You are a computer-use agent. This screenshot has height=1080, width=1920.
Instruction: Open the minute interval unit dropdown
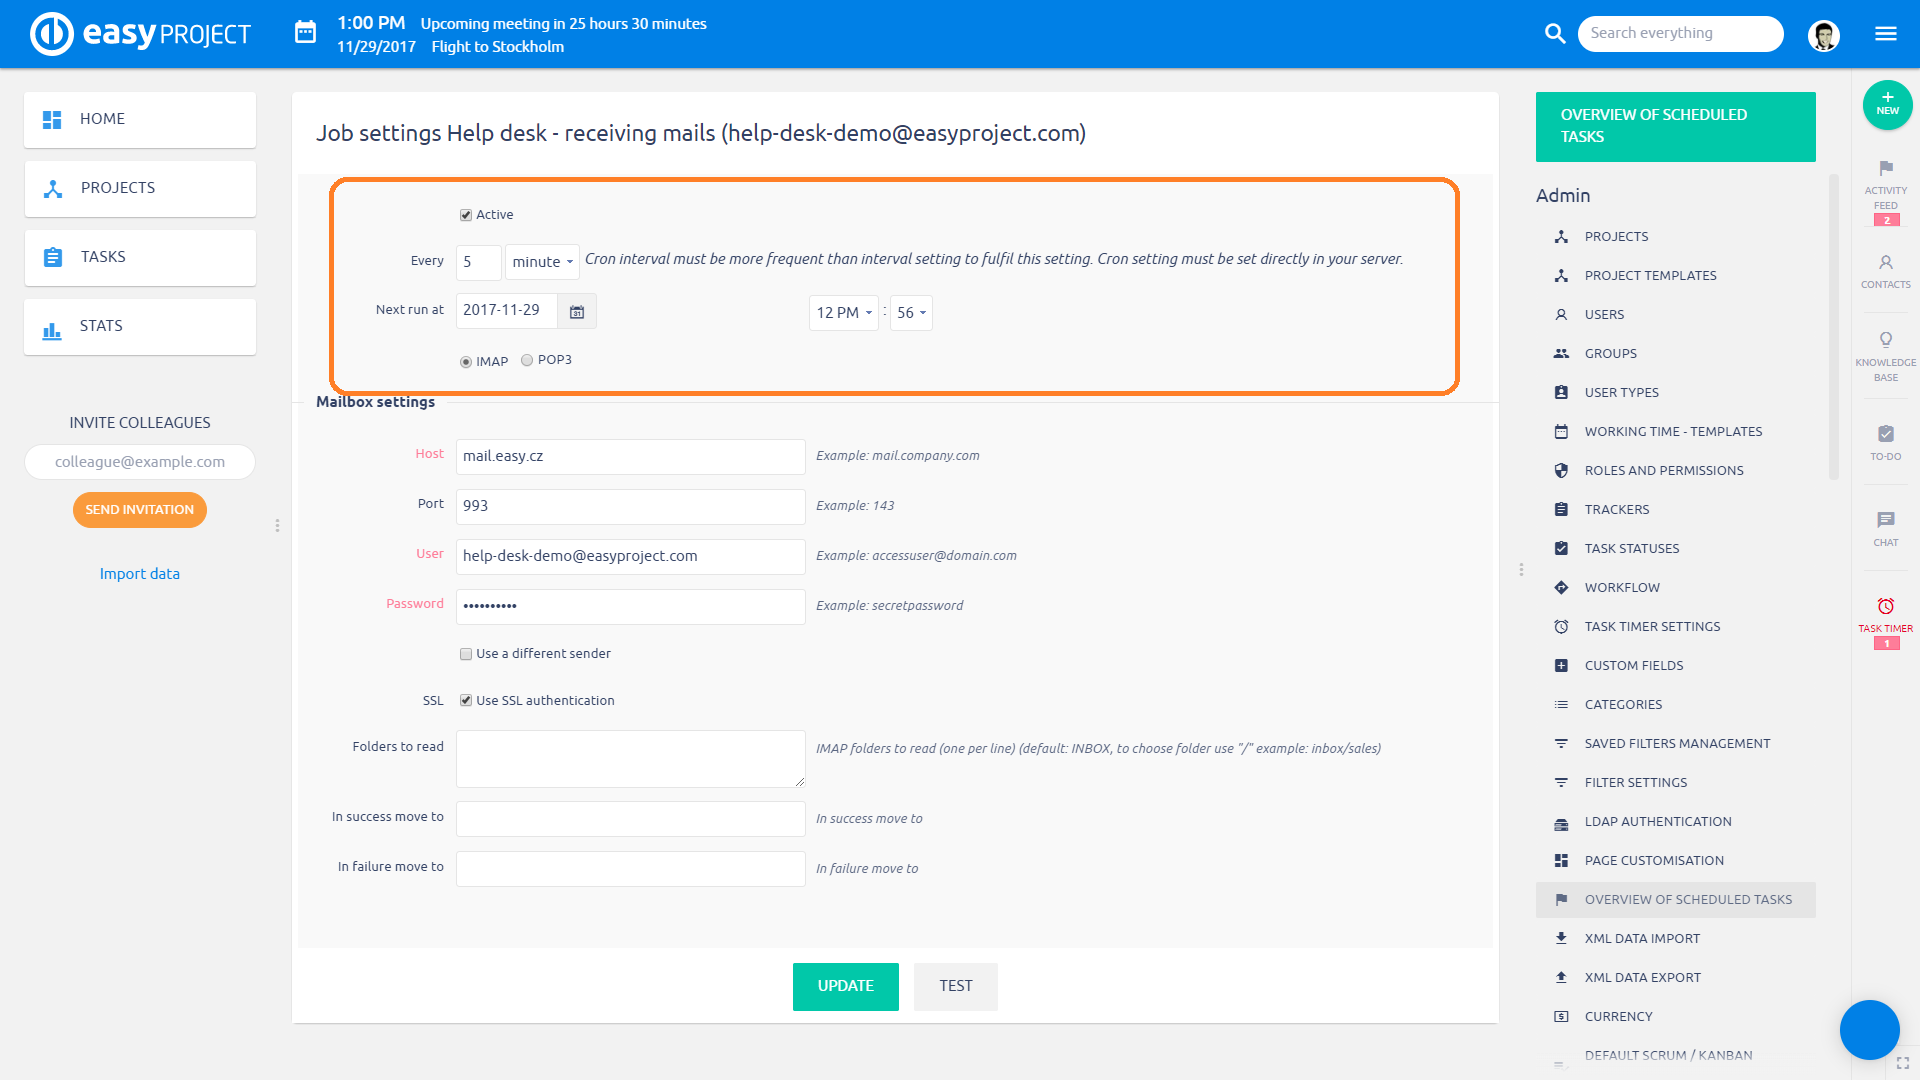click(x=542, y=262)
